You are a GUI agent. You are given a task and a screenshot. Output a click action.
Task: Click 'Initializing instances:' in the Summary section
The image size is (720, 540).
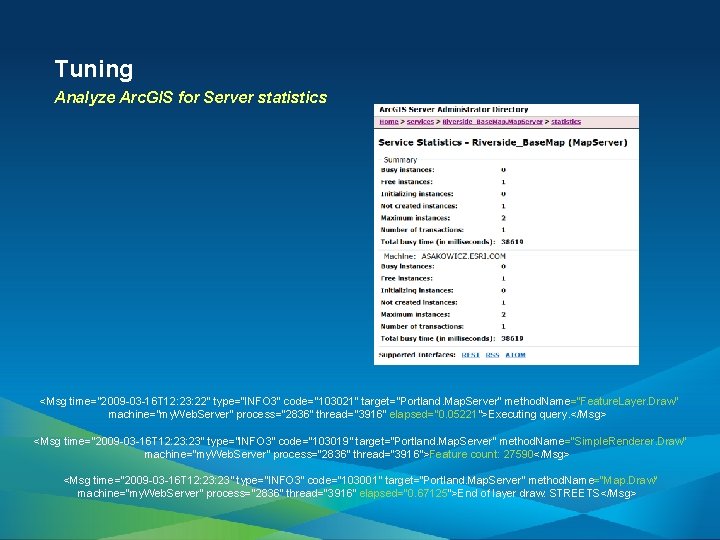click(417, 194)
